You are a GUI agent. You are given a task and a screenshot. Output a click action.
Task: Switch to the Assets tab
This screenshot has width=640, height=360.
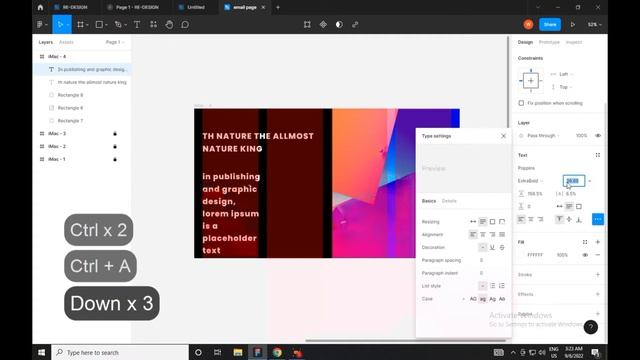66,42
